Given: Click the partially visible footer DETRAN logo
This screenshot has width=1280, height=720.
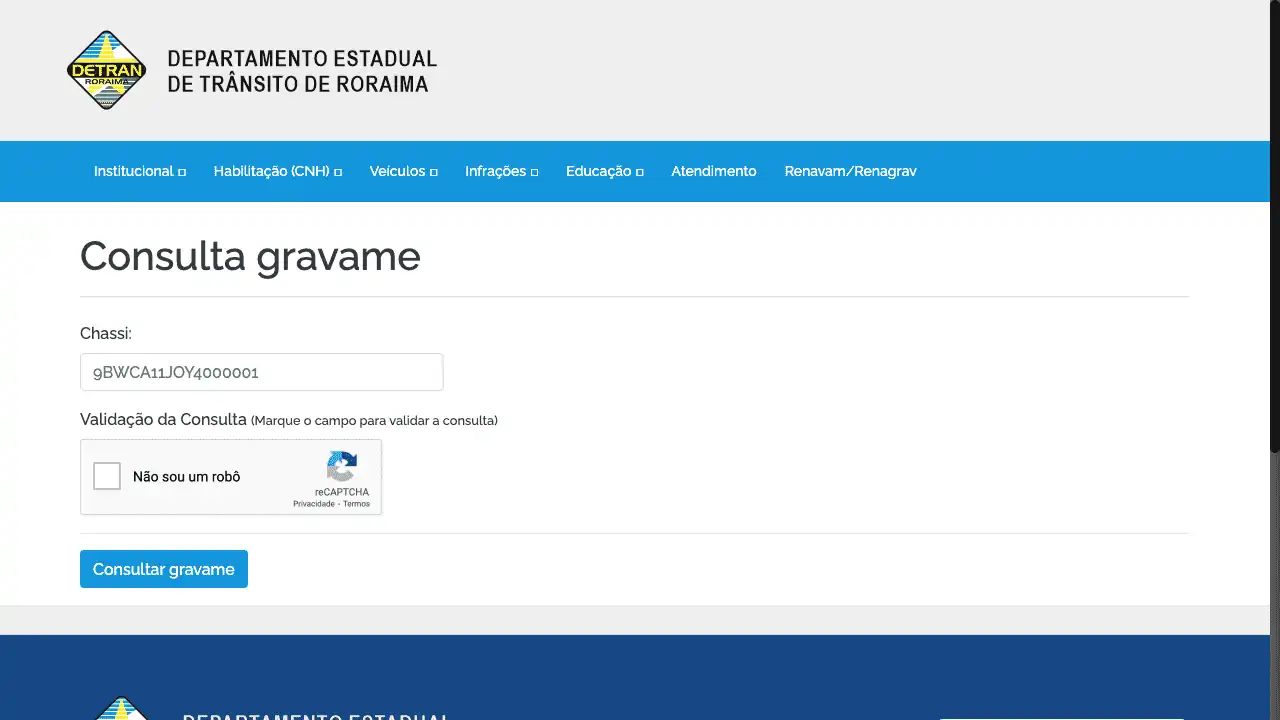Looking at the screenshot, I should coord(121,708).
